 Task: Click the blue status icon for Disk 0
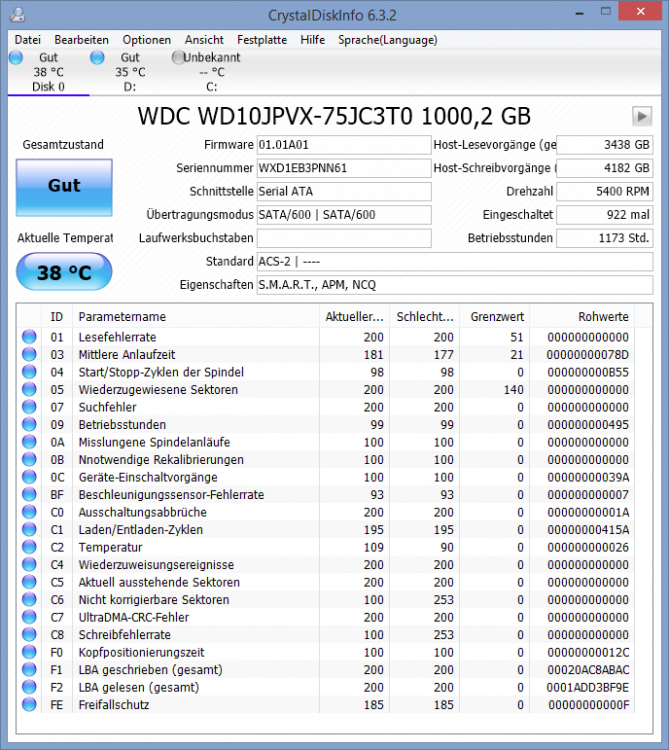pyautogui.click(x=15, y=58)
